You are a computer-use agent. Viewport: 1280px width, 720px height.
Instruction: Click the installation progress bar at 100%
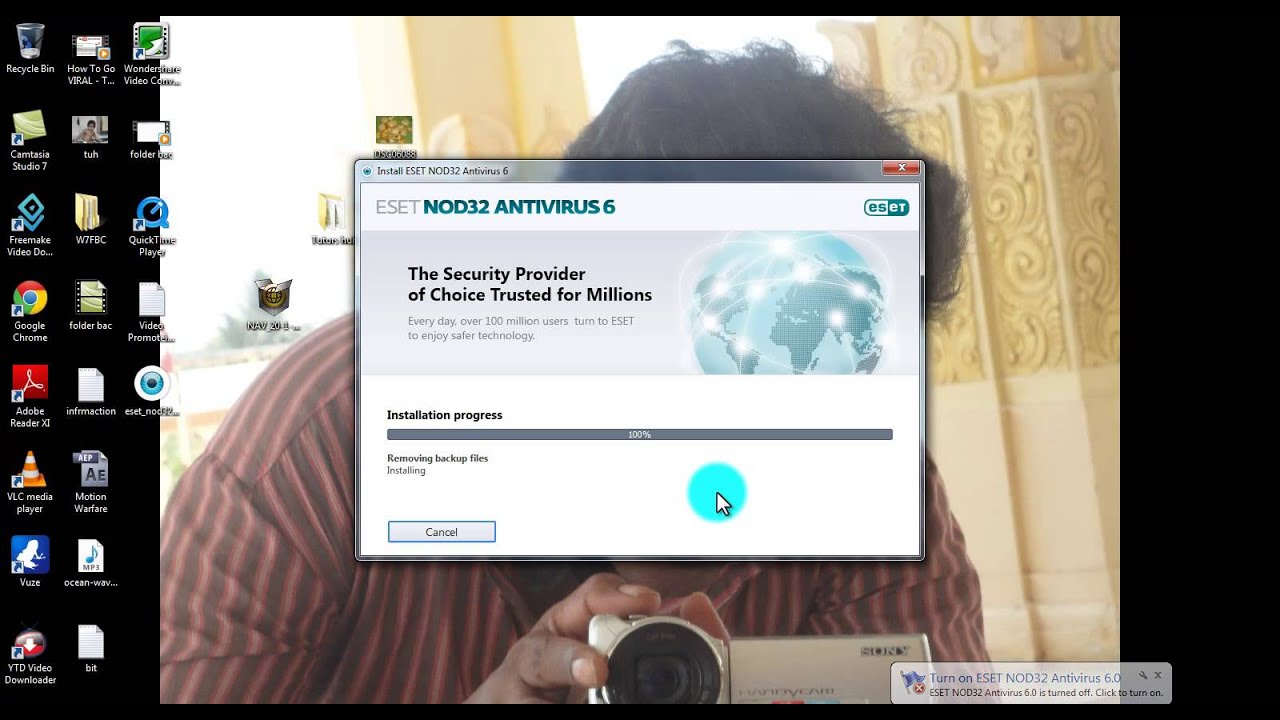click(x=640, y=435)
